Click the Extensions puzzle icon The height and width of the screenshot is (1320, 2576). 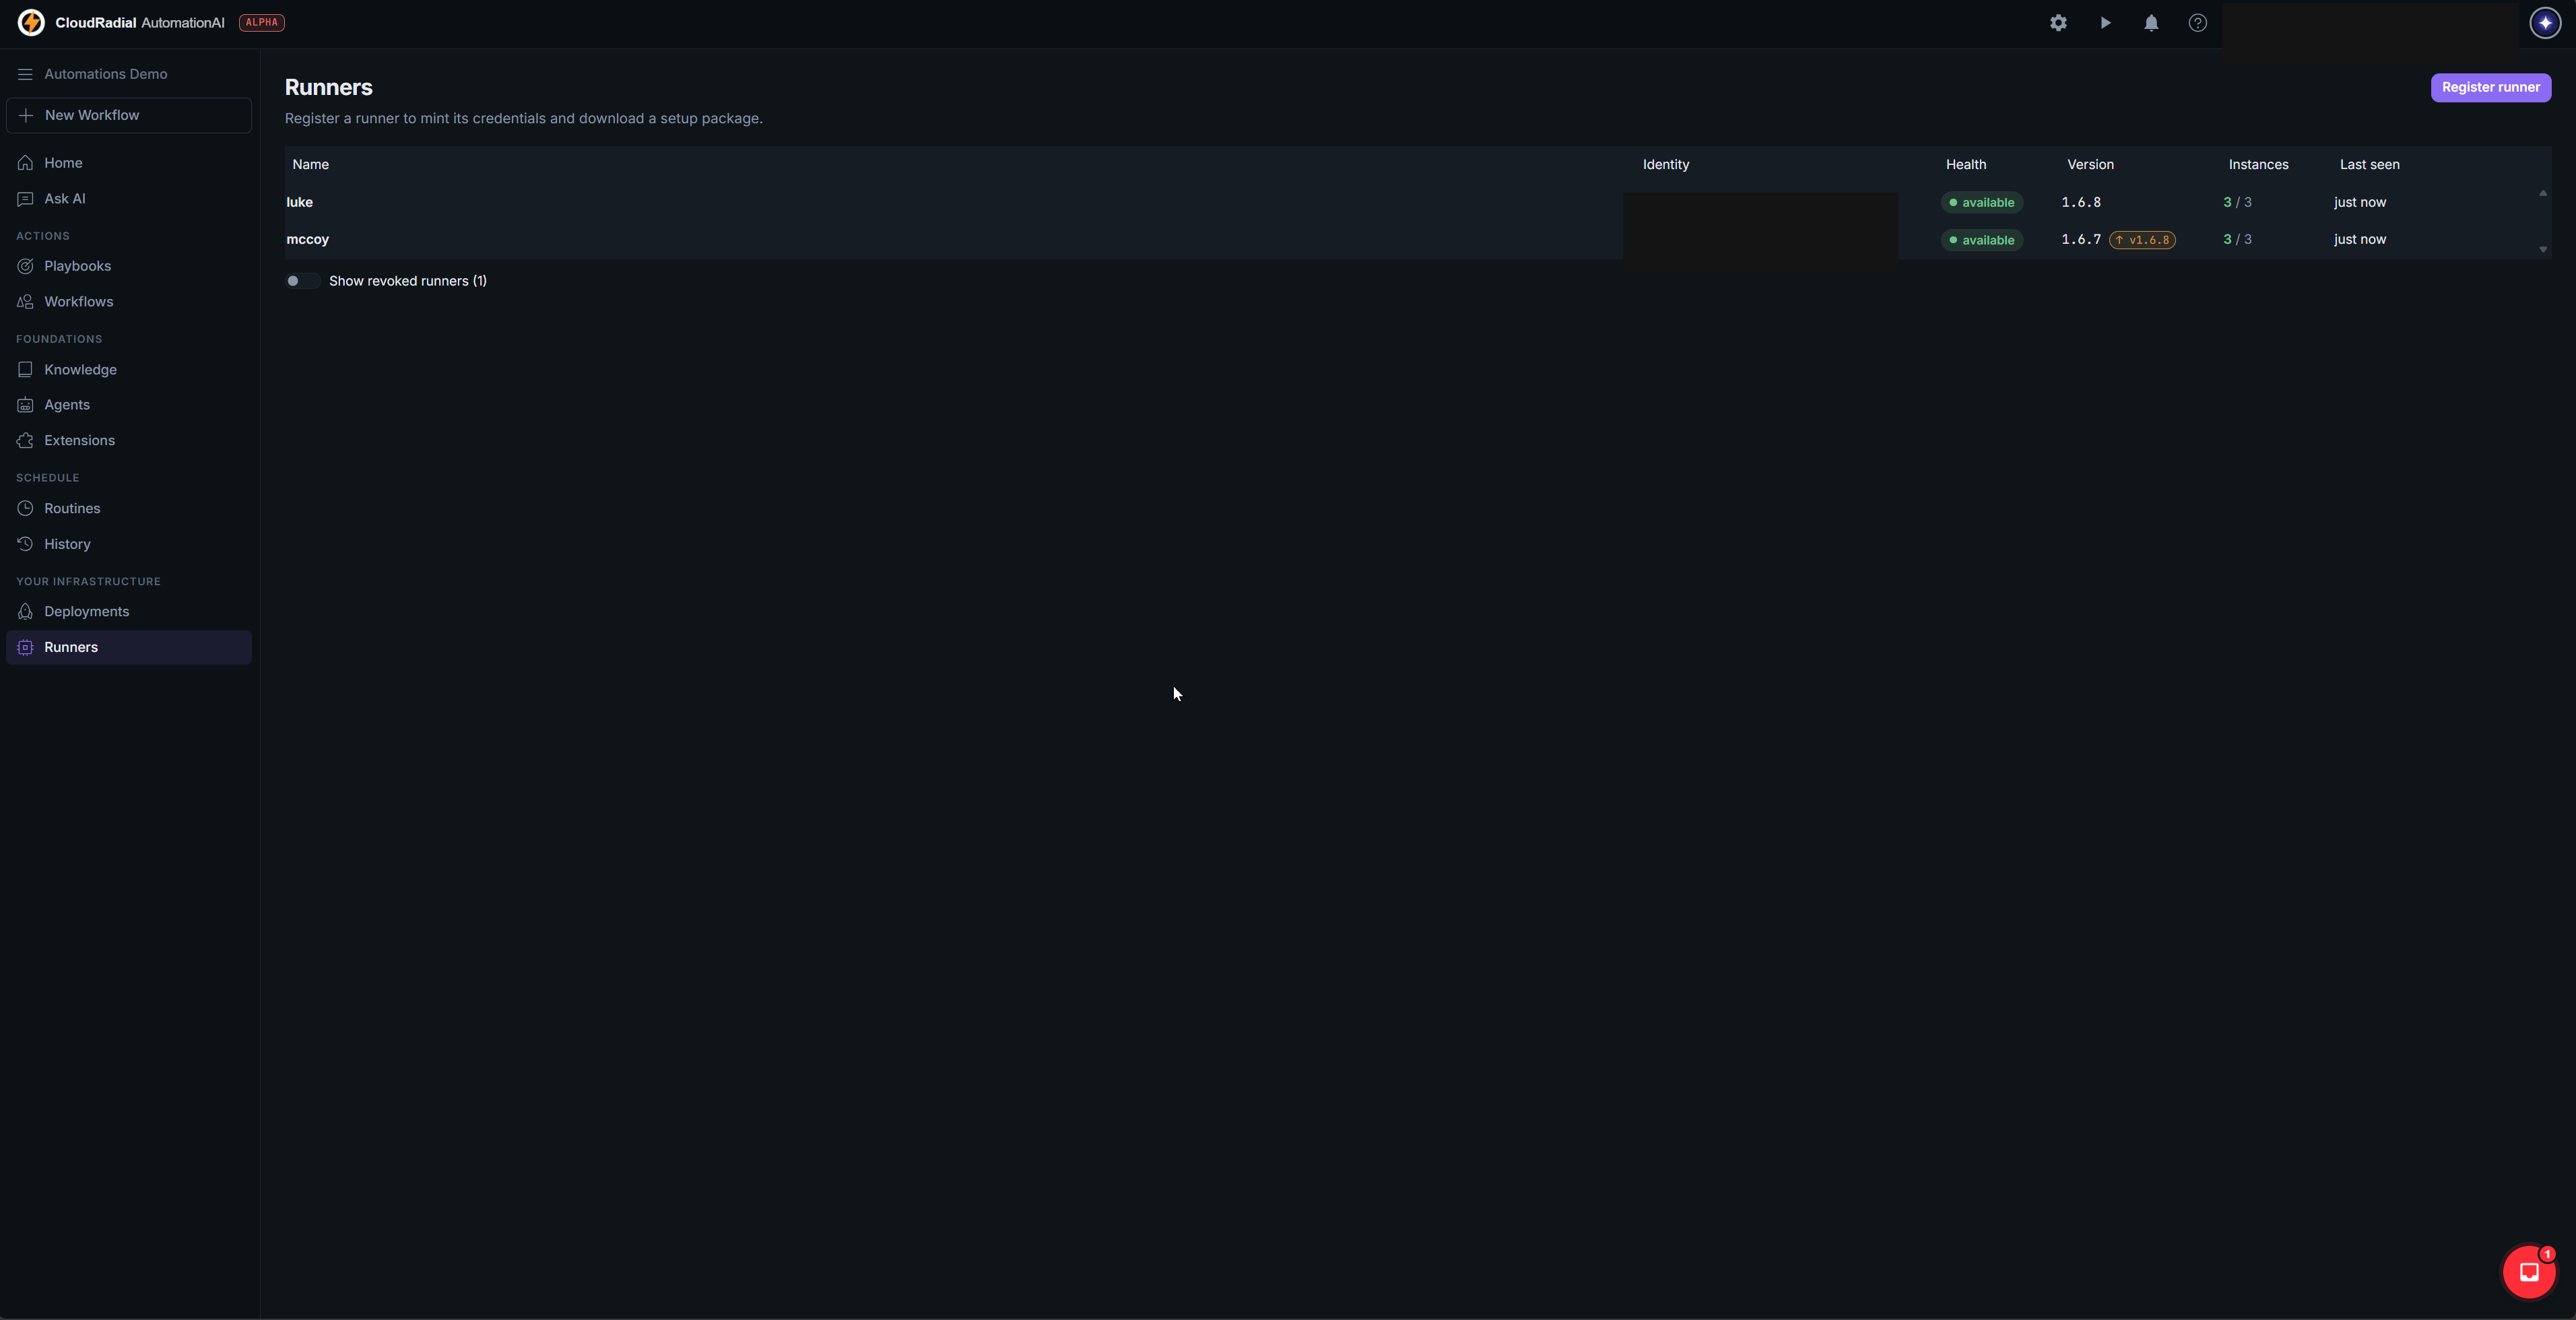point(25,441)
